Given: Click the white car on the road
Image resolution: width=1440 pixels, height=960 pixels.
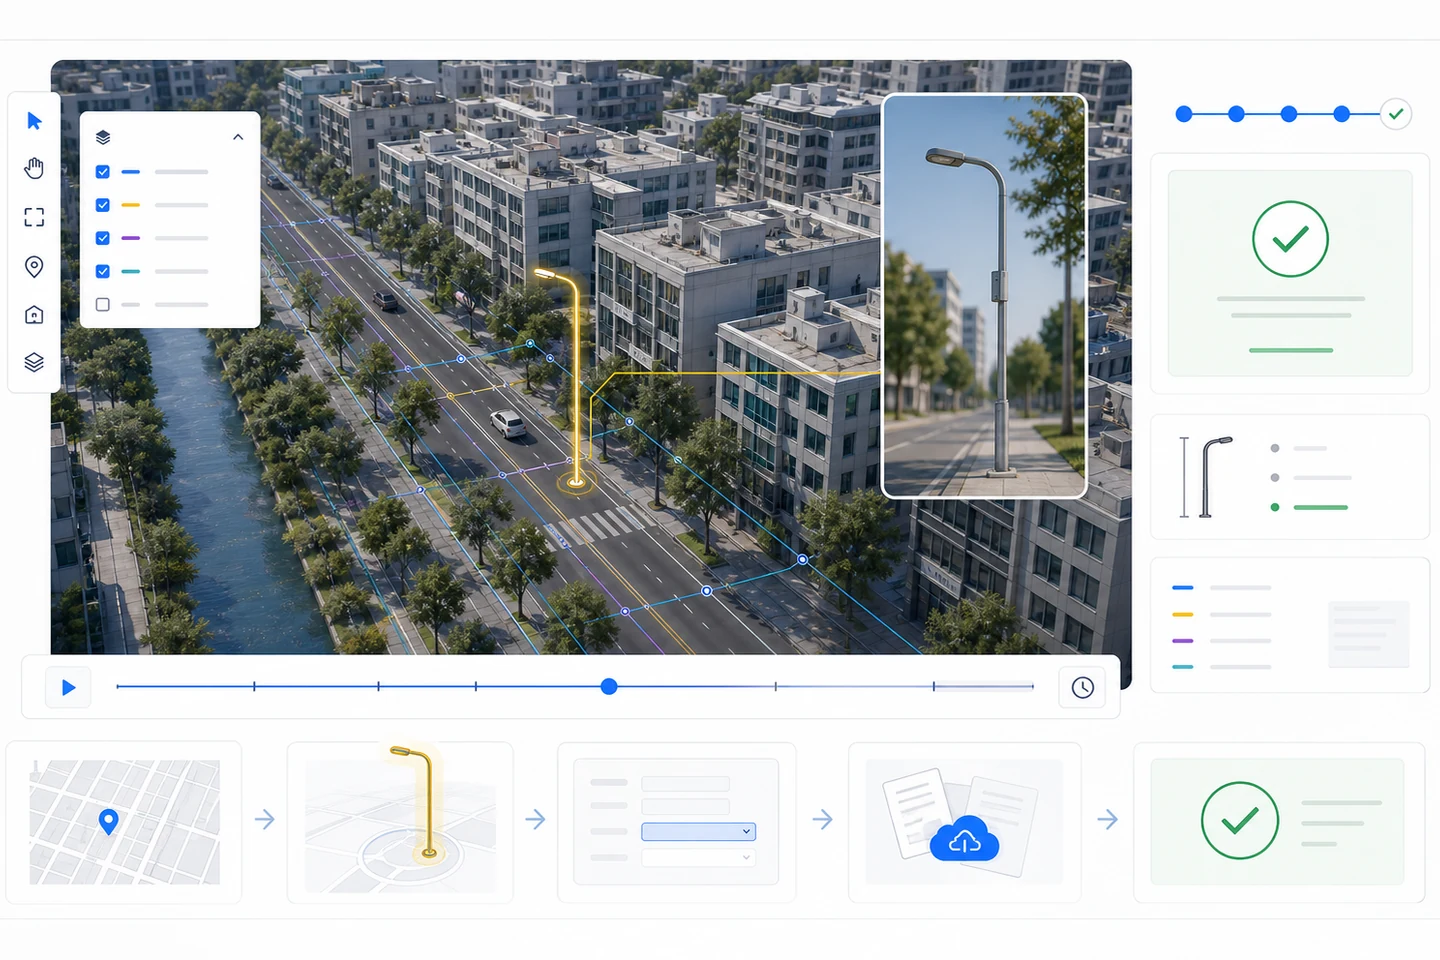Looking at the screenshot, I should 508,424.
